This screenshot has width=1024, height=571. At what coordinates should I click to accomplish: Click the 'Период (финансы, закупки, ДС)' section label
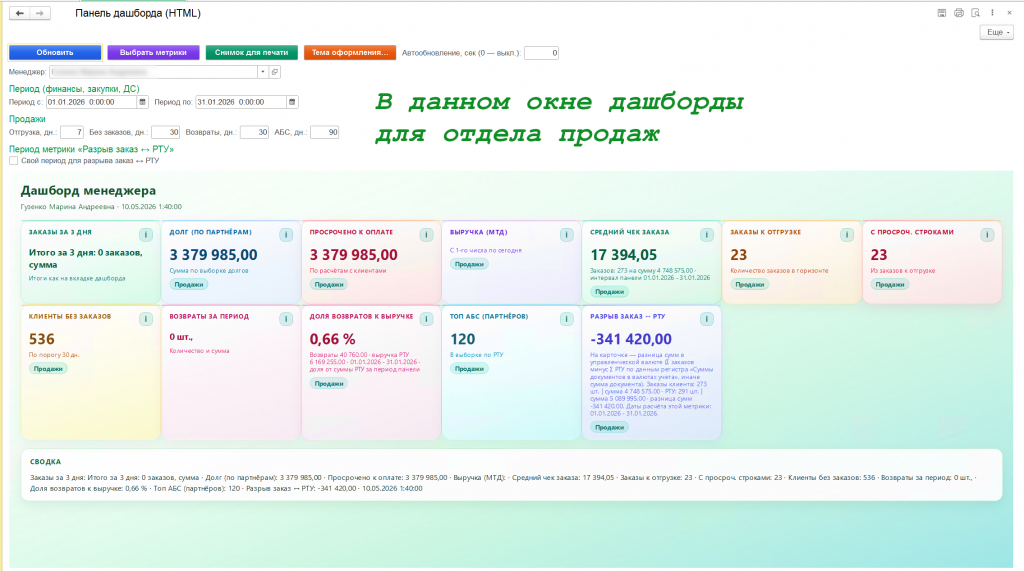pyautogui.click(x=74, y=89)
